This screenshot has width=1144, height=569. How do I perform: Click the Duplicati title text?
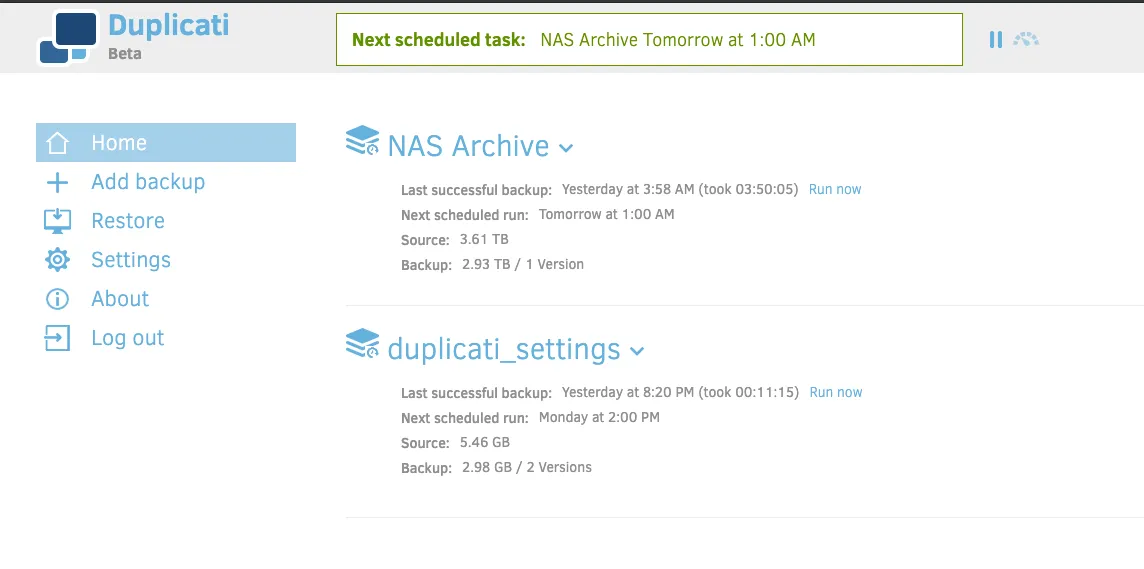click(169, 26)
